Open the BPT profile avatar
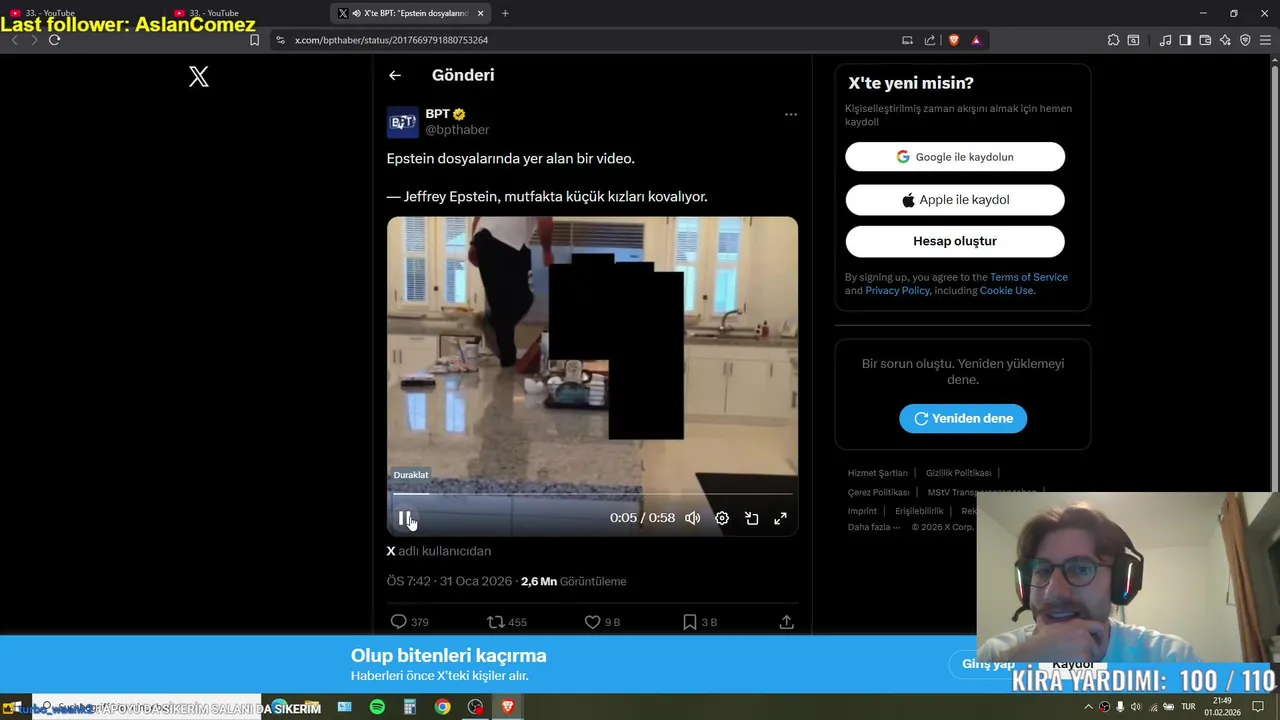 point(402,122)
